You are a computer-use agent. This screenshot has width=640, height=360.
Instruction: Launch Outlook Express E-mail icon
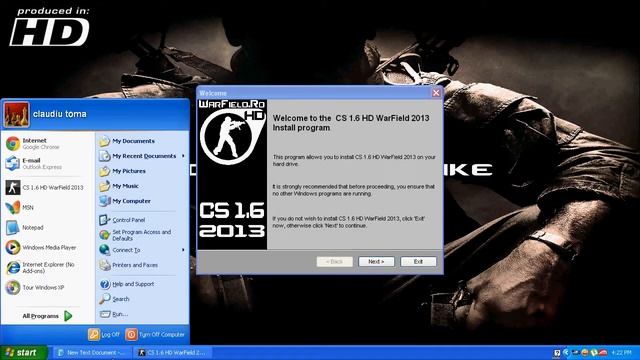pos(13,164)
